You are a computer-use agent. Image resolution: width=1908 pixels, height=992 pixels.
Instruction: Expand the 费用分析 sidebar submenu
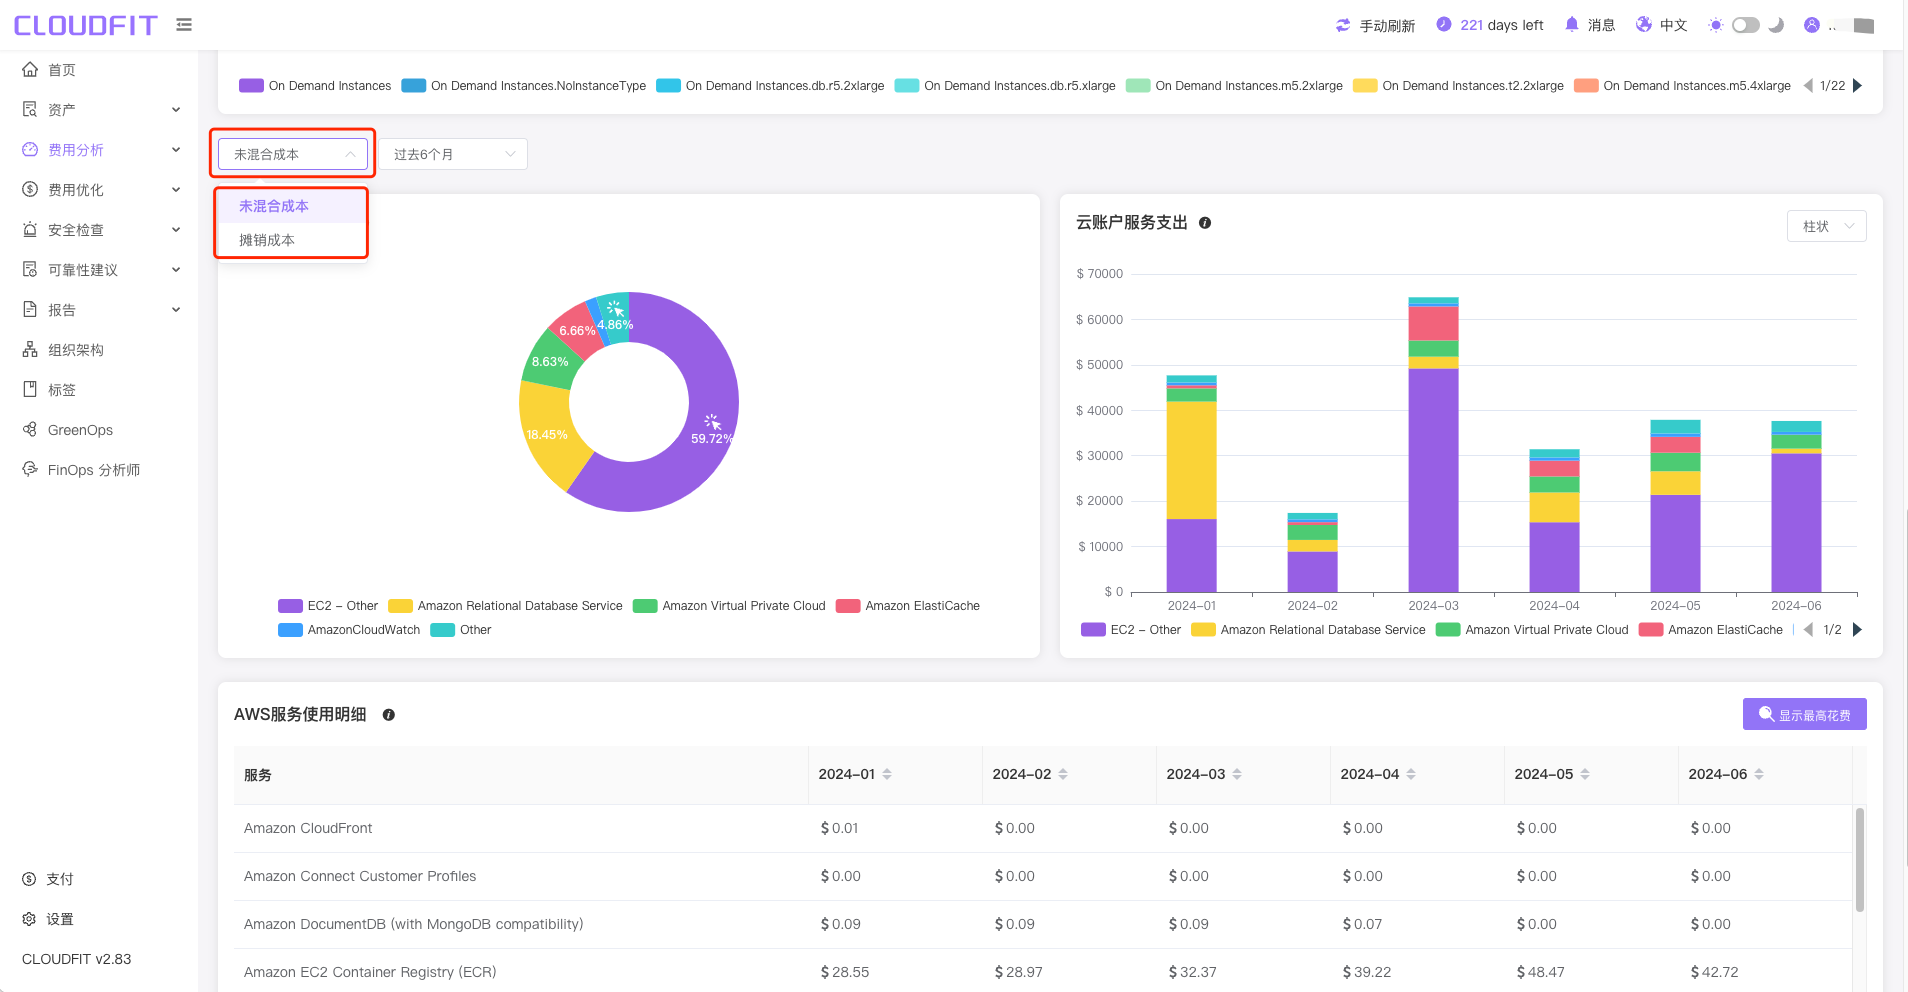[176, 149]
